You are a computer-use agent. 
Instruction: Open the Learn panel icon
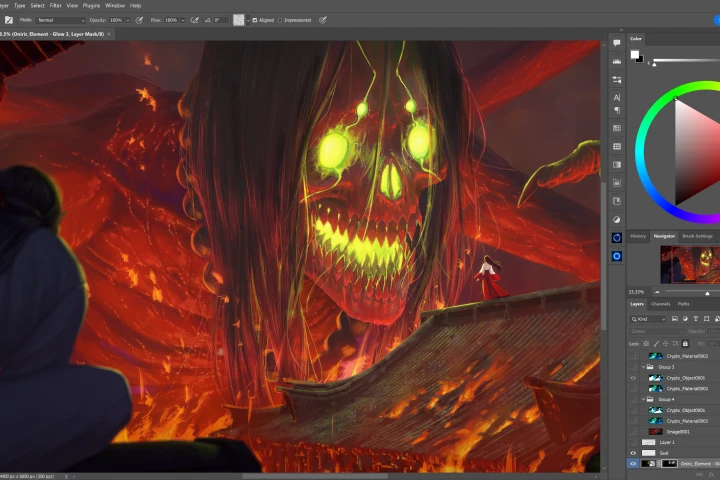click(x=617, y=201)
